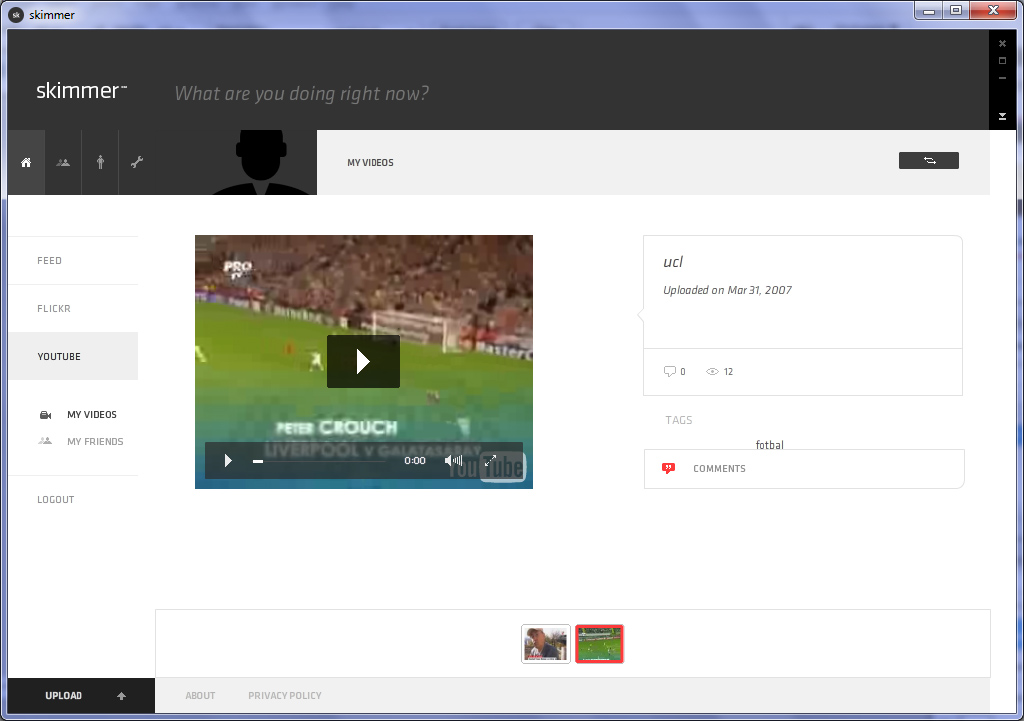Click the video progress seek bar

click(x=319, y=461)
